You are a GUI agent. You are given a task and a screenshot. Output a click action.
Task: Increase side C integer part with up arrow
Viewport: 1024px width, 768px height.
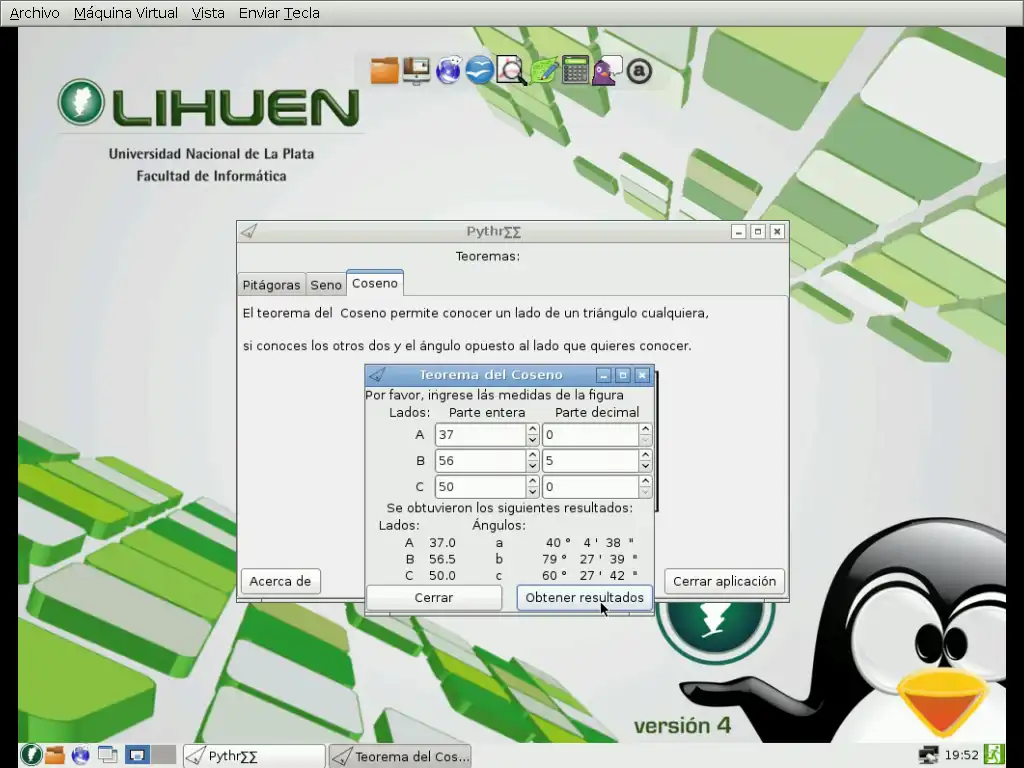click(x=532, y=481)
